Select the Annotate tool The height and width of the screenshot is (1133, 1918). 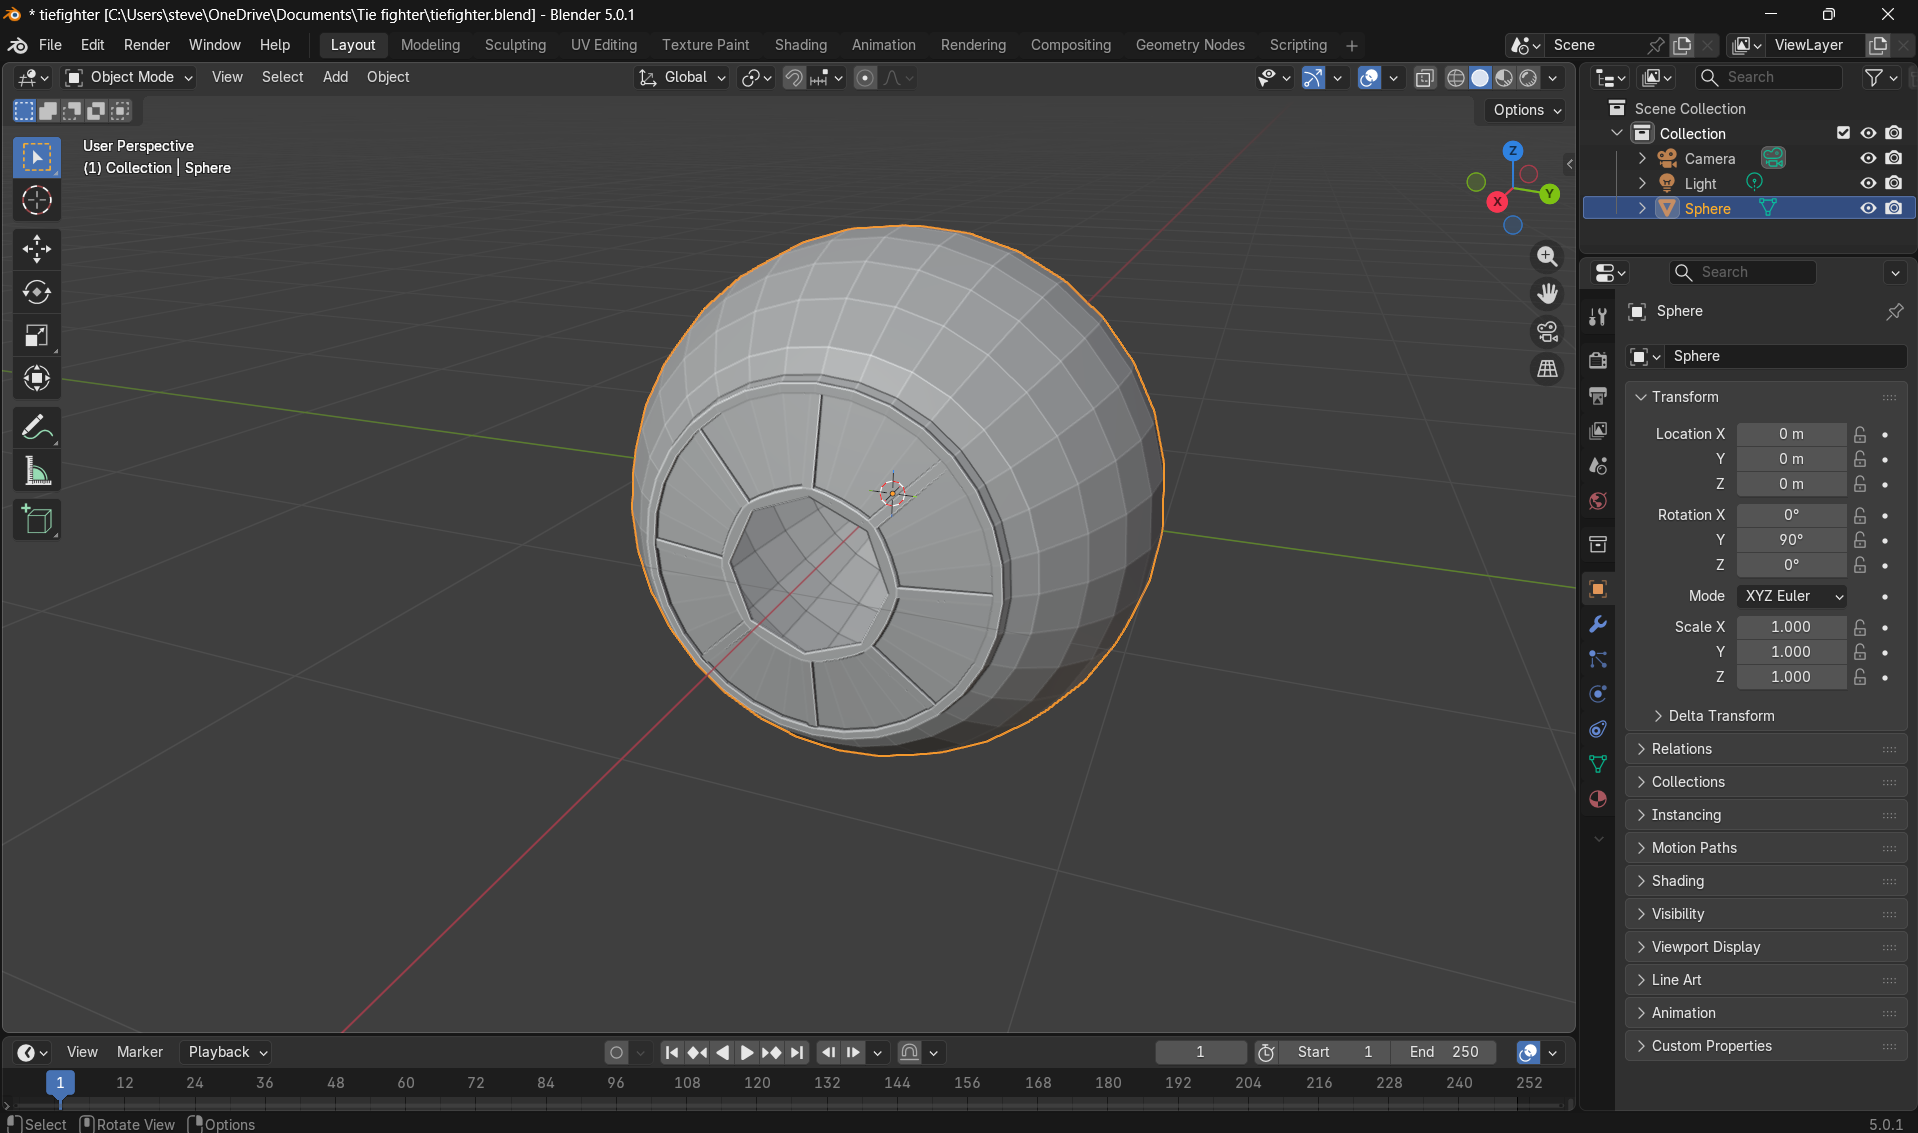pos(37,428)
